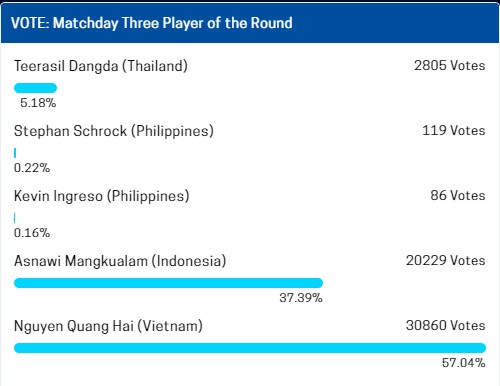Select Asnawi Mangkualam (Indonesia) option
Image resolution: width=500 pixels, height=386 pixels.
coord(120,261)
